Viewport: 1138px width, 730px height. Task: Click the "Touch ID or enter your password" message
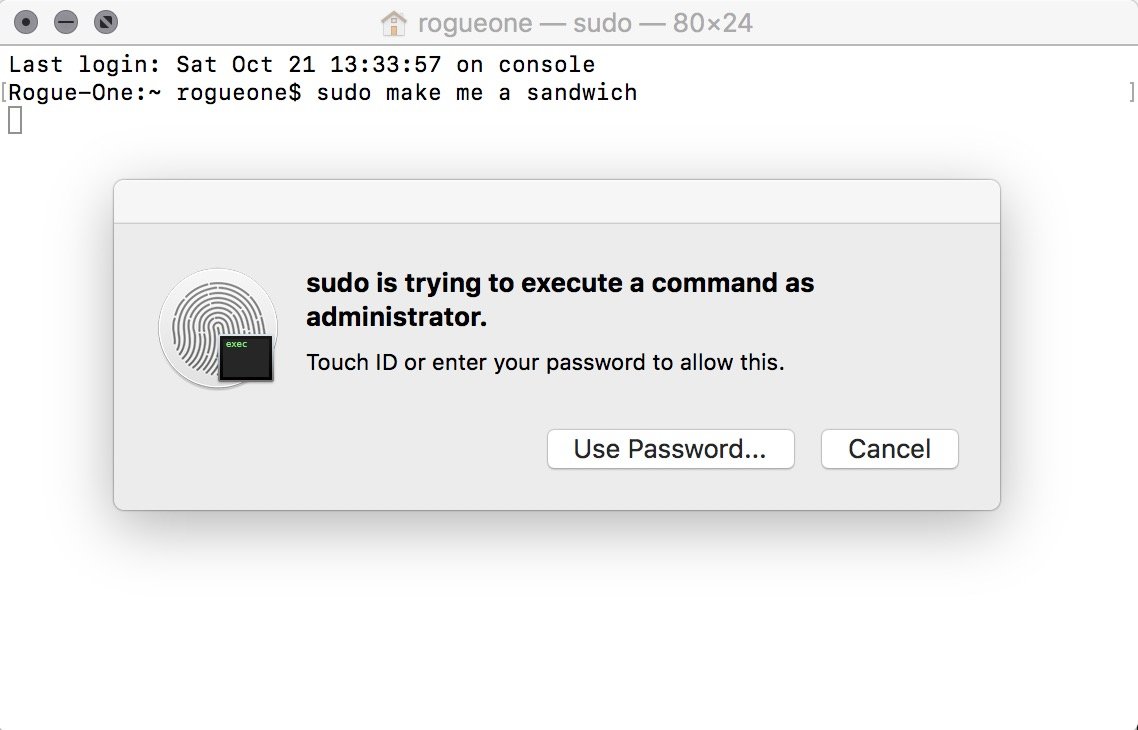545,362
